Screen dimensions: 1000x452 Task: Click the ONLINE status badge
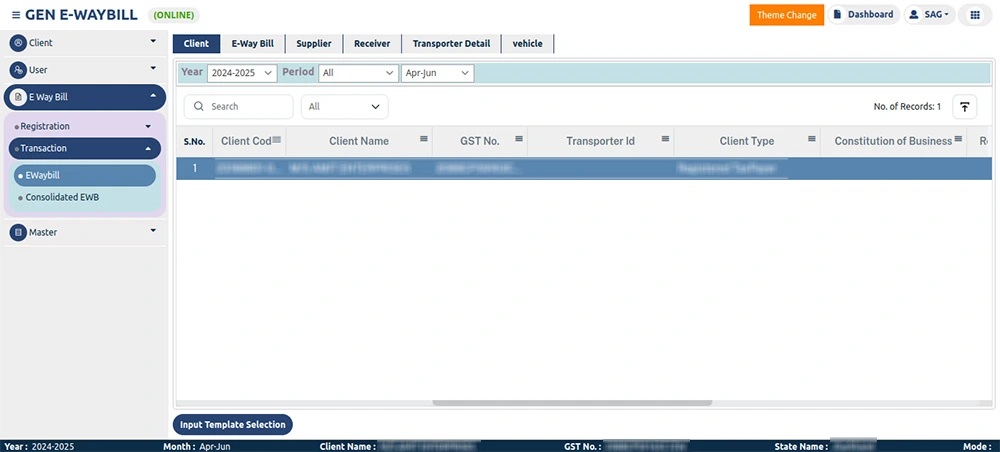[174, 15]
